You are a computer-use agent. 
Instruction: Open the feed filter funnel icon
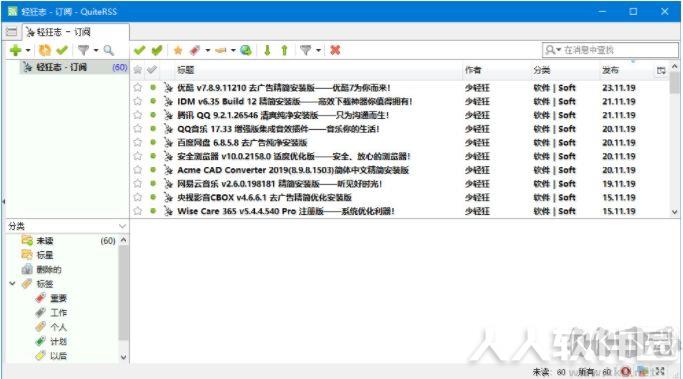pyautogui.click(x=84, y=51)
